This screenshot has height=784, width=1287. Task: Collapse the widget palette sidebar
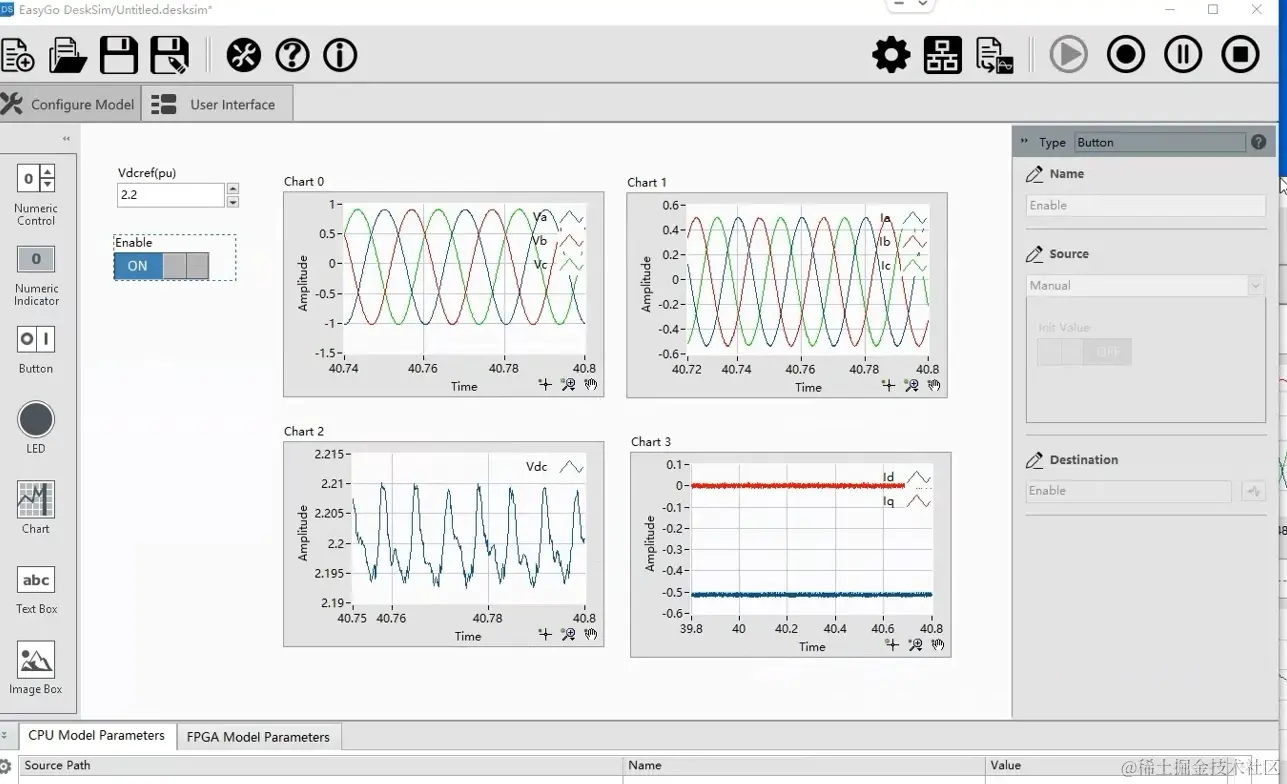click(67, 138)
